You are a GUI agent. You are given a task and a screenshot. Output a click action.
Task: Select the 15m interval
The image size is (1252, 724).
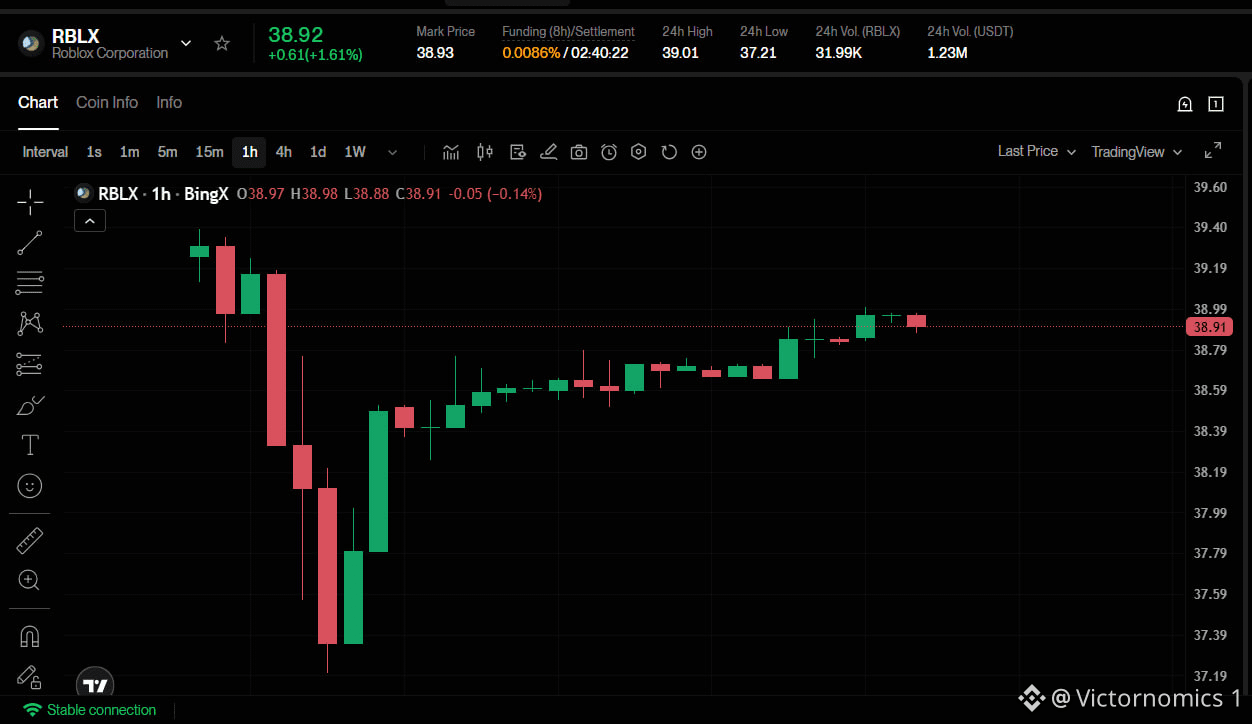point(209,152)
